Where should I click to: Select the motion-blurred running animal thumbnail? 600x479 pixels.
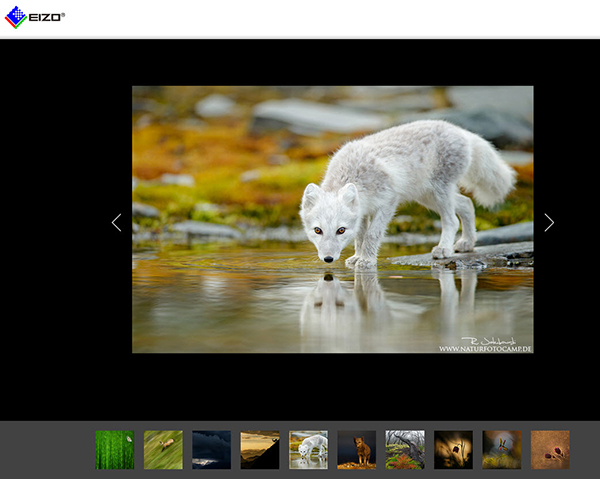tap(163, 450)
